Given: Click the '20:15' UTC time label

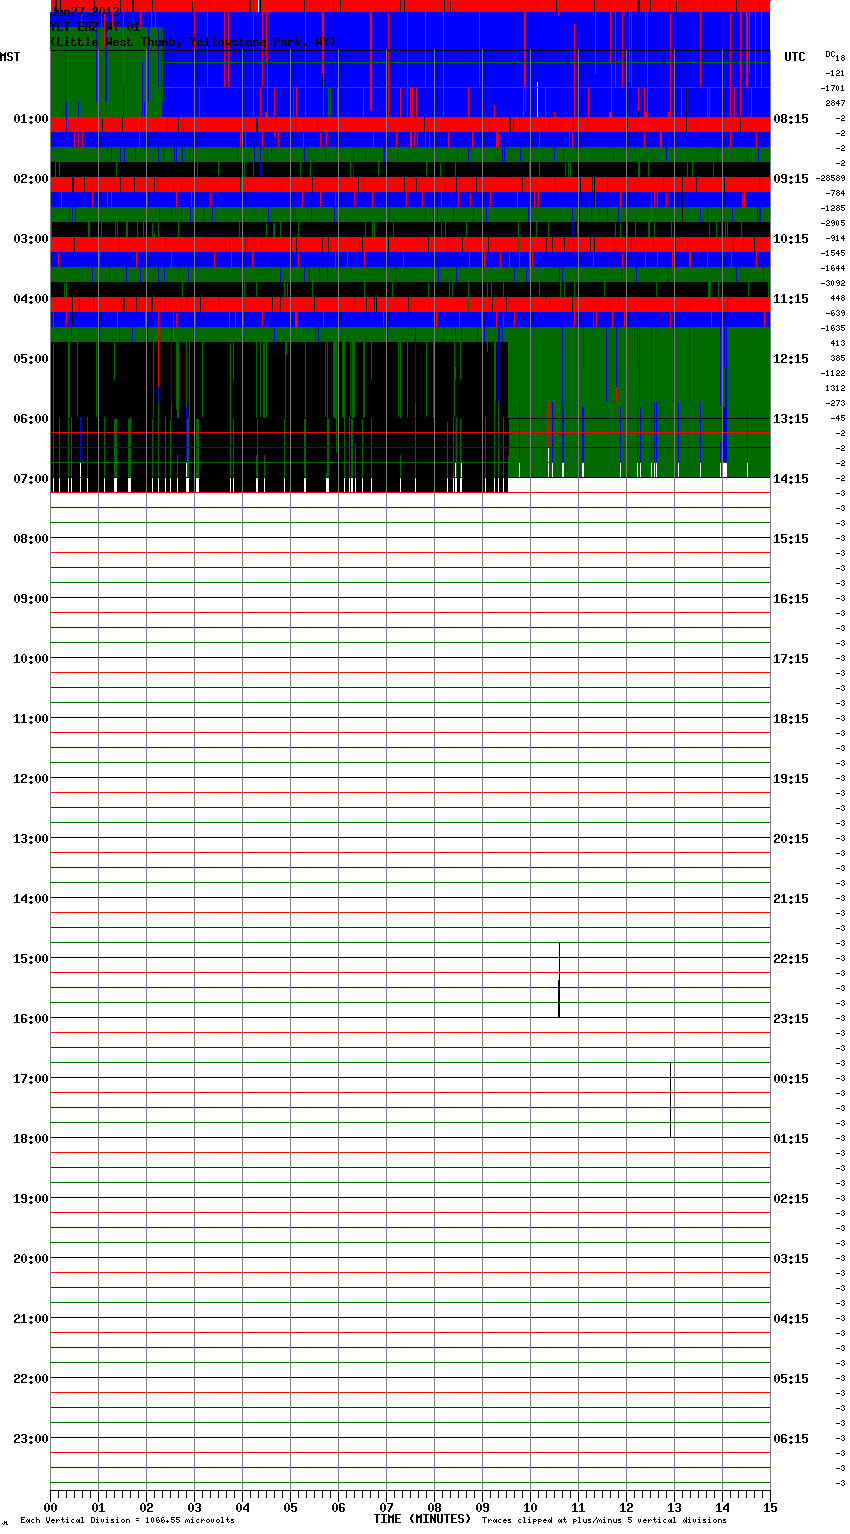Looking at the screenshot, I should (x=791, y=839).
